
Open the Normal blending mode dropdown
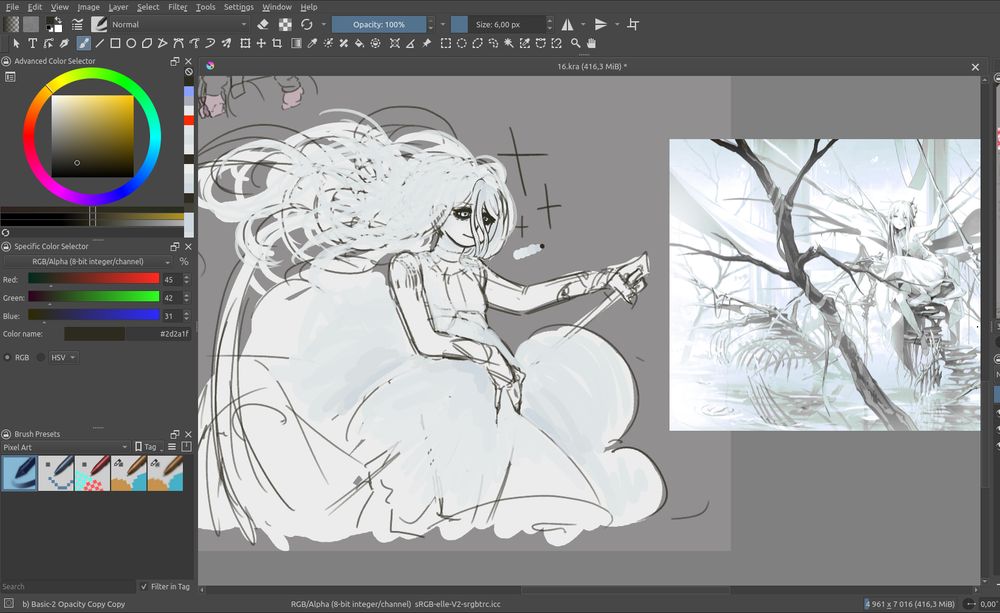(180, 24)
